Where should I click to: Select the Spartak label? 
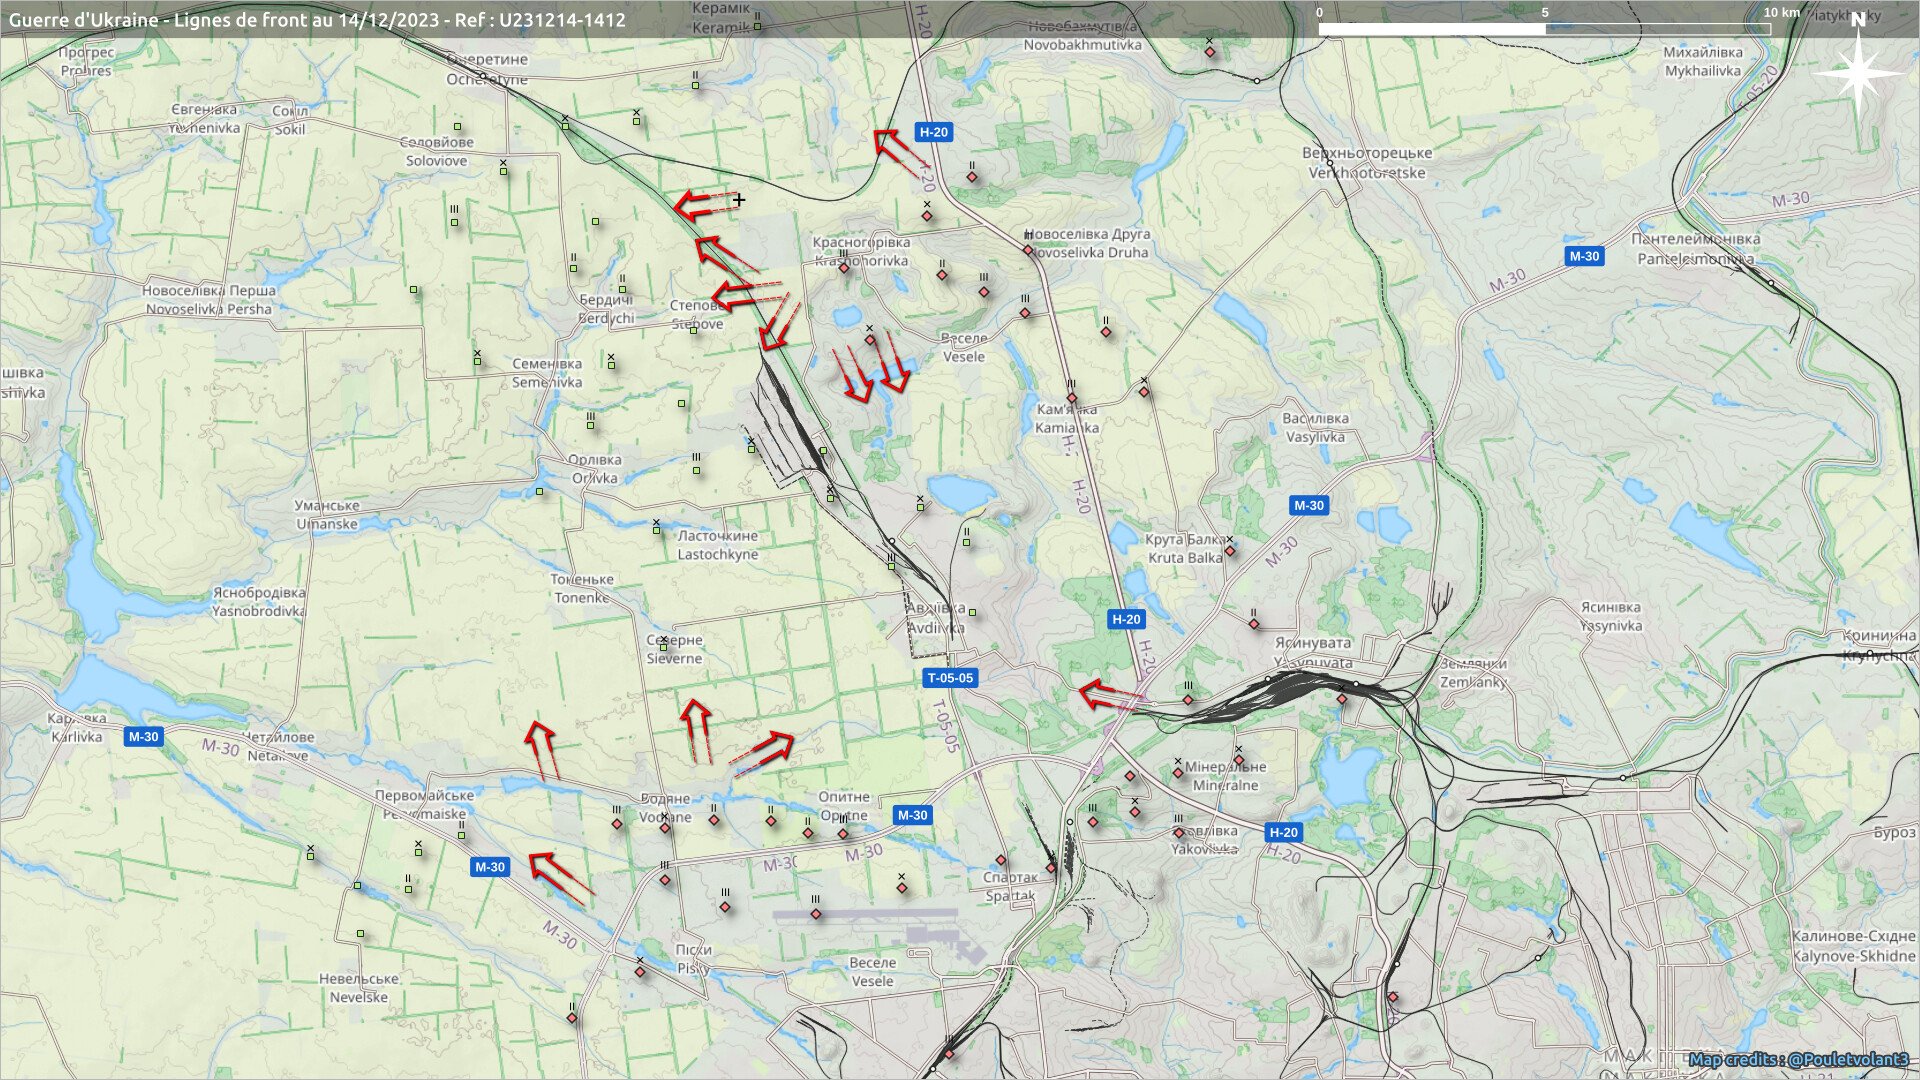pyautogui.click(x=1010, y=886)
